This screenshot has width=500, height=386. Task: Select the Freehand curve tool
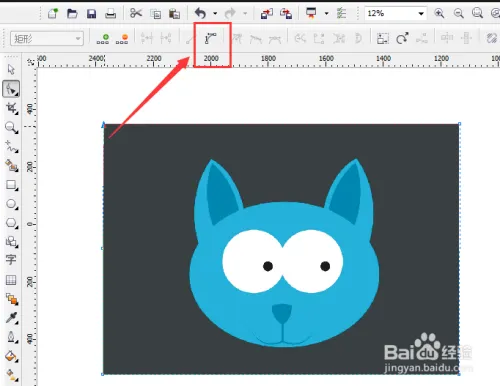pos(12,146)
